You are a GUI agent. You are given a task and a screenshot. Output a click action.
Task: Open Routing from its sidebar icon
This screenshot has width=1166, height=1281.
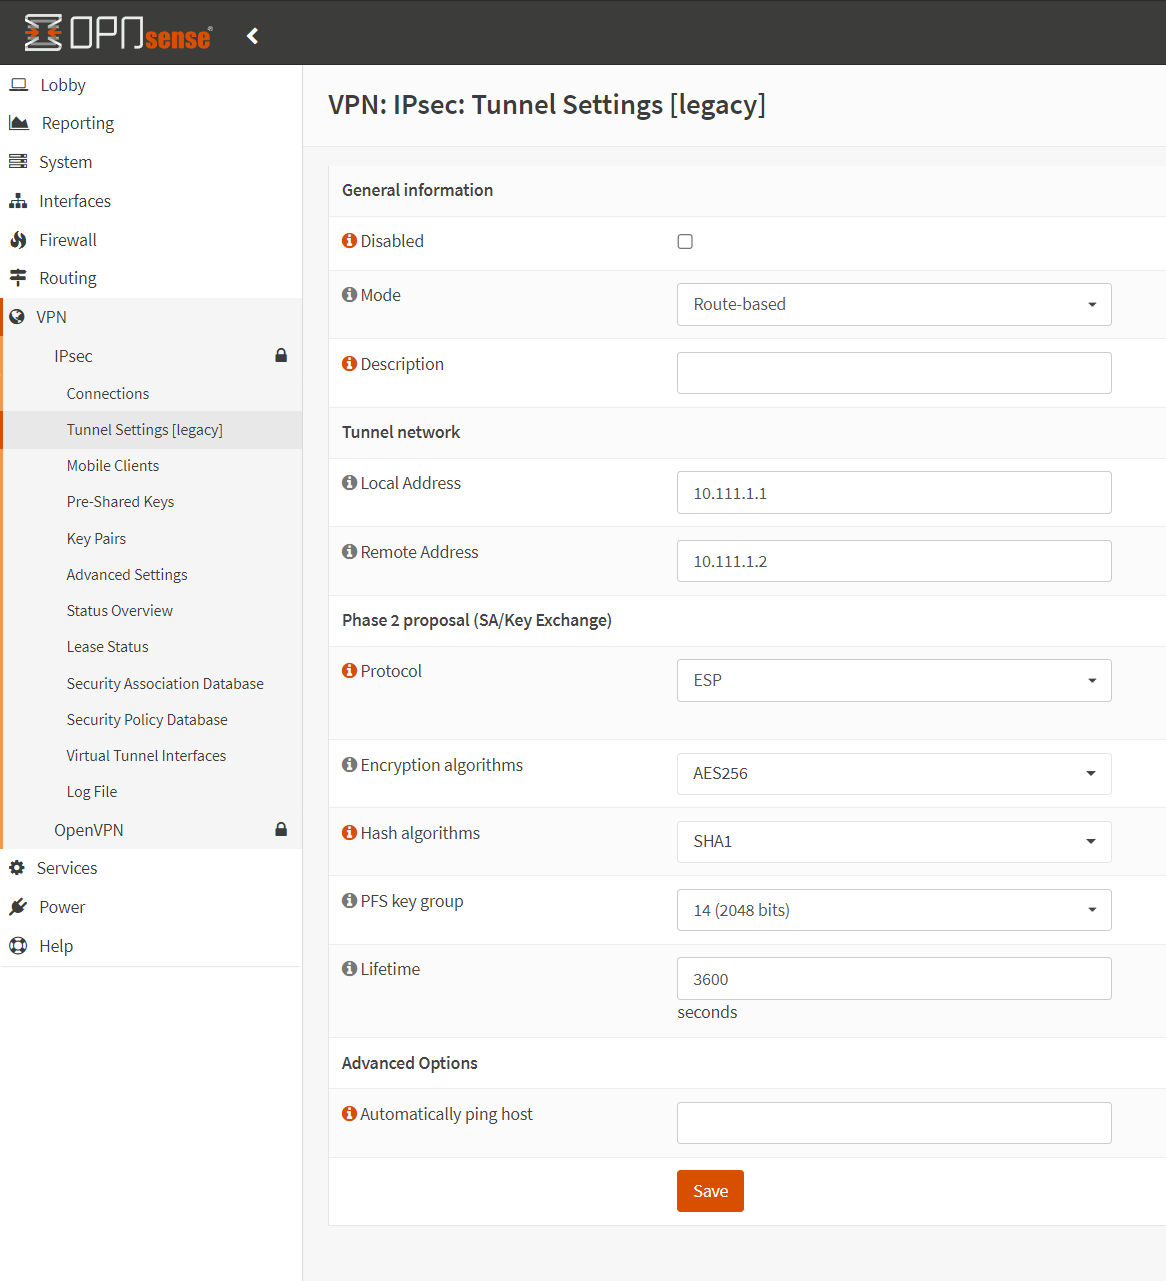[18, 277]
